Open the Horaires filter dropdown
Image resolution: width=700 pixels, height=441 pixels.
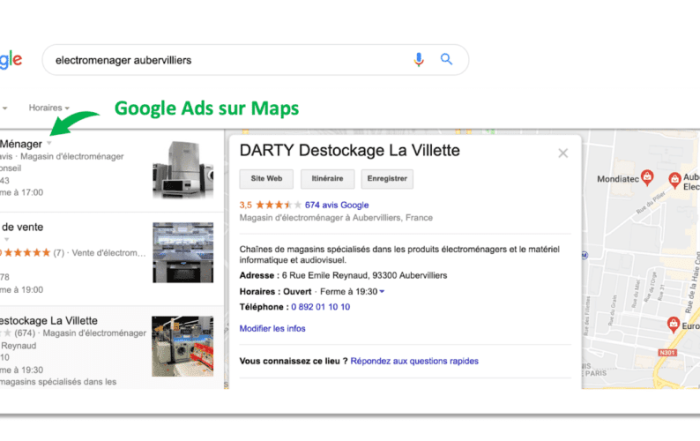point(49,108)
